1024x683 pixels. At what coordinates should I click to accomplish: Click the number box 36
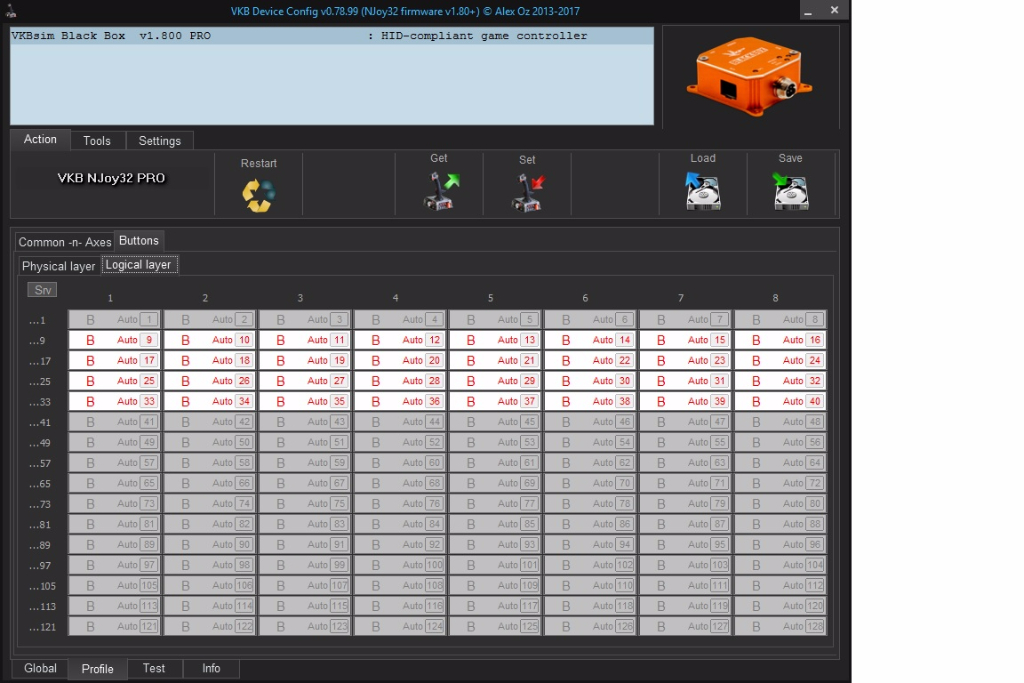(x=434, y=401)
